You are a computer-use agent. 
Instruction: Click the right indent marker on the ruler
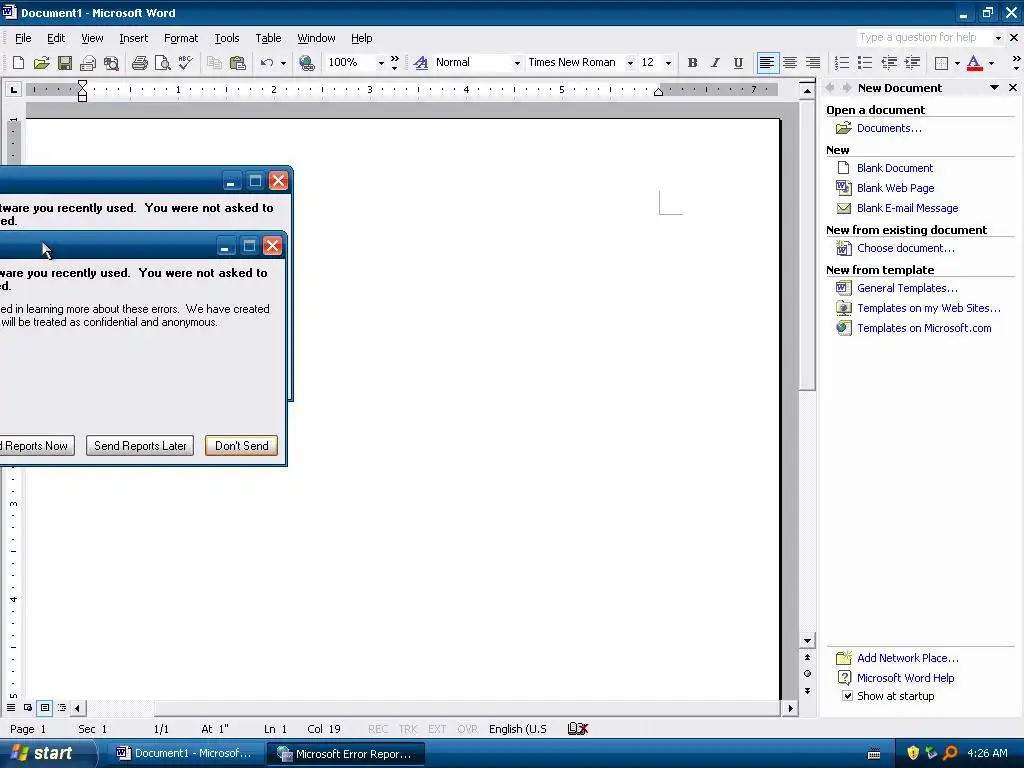point(658,92)
